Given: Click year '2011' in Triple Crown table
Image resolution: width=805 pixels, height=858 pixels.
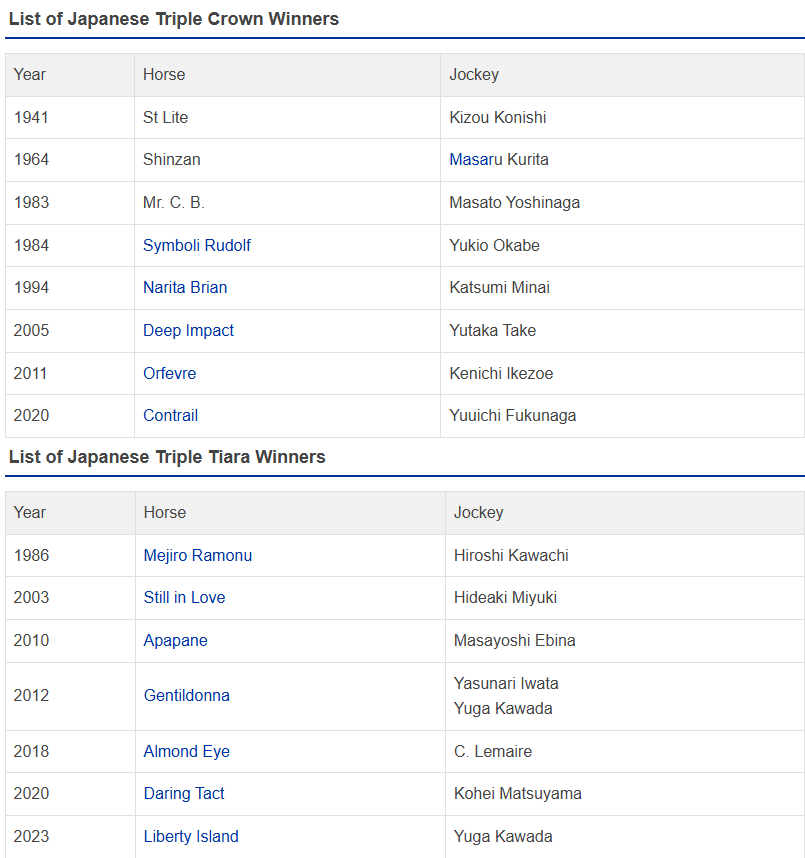Looking at the screenshot, I should coord(30,373).
